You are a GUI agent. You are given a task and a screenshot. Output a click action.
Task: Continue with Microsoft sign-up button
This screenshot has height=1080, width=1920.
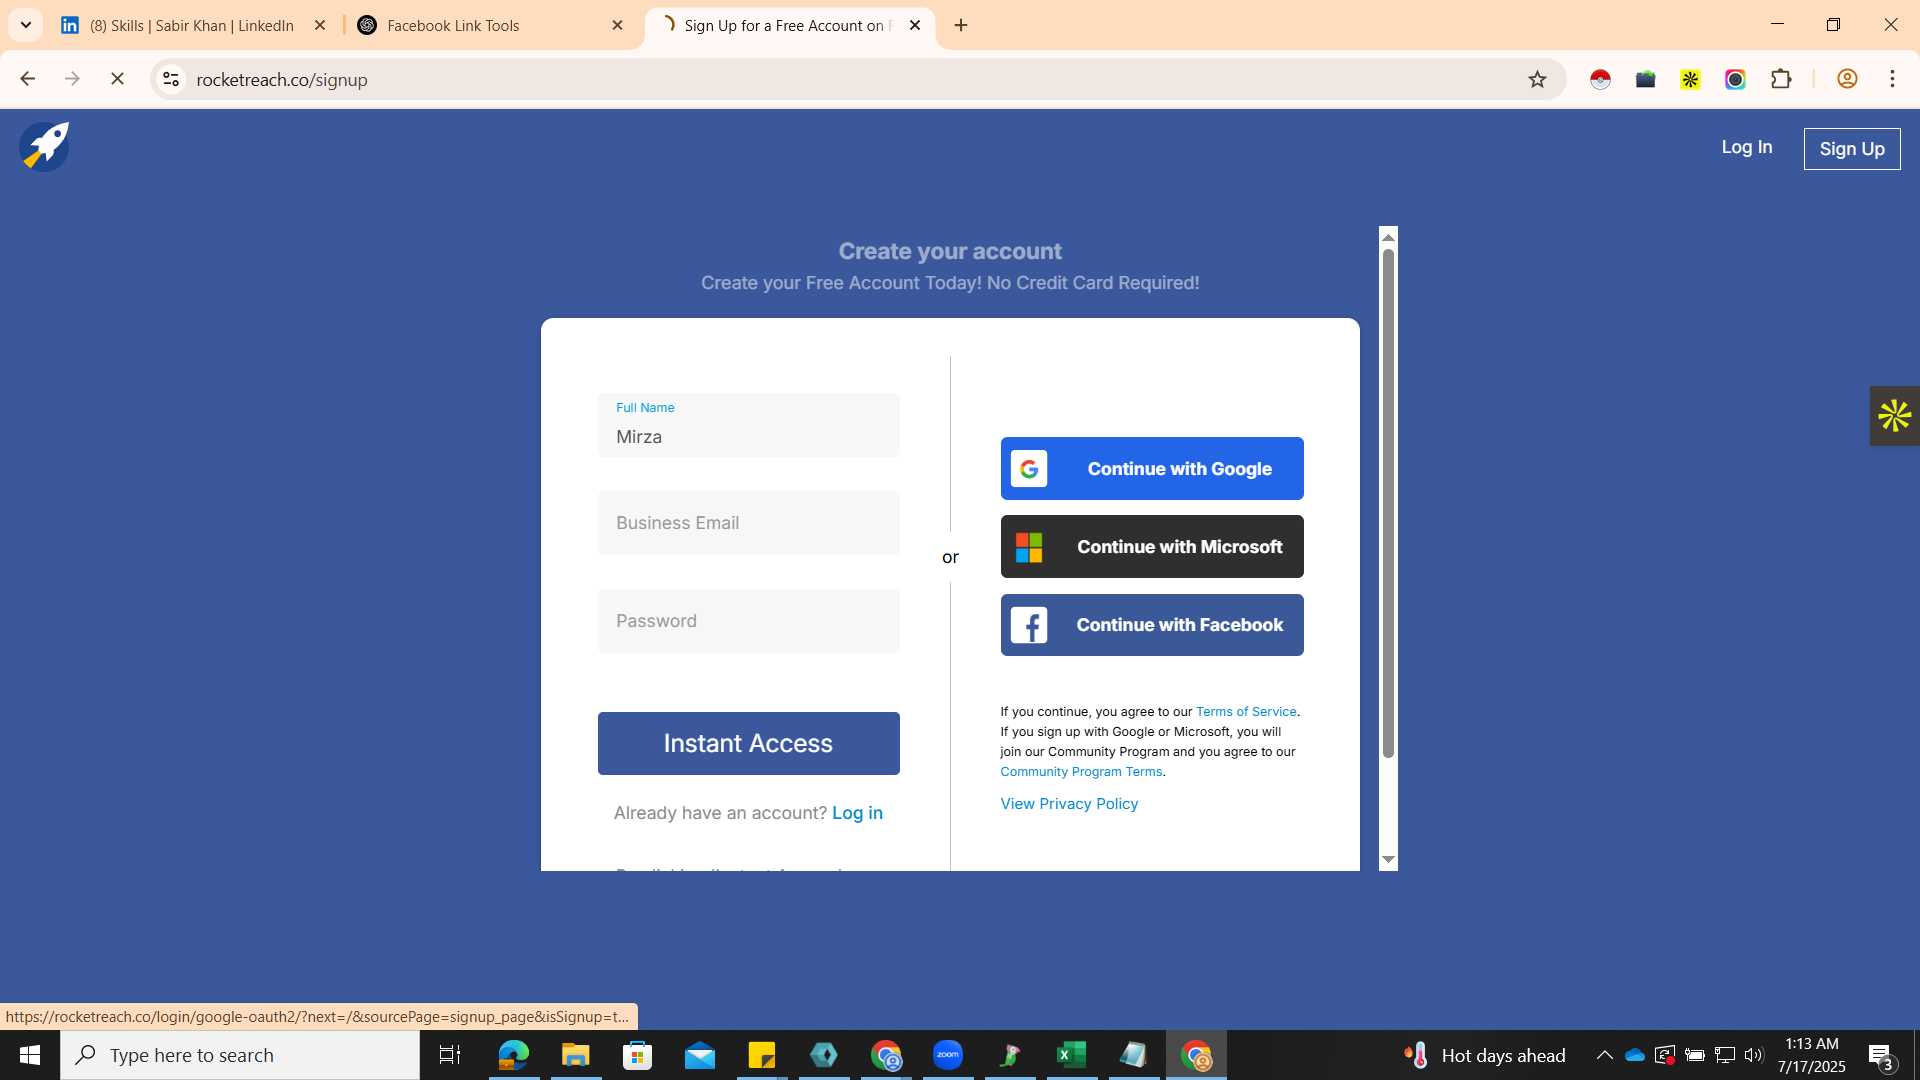pos(1152,546)
